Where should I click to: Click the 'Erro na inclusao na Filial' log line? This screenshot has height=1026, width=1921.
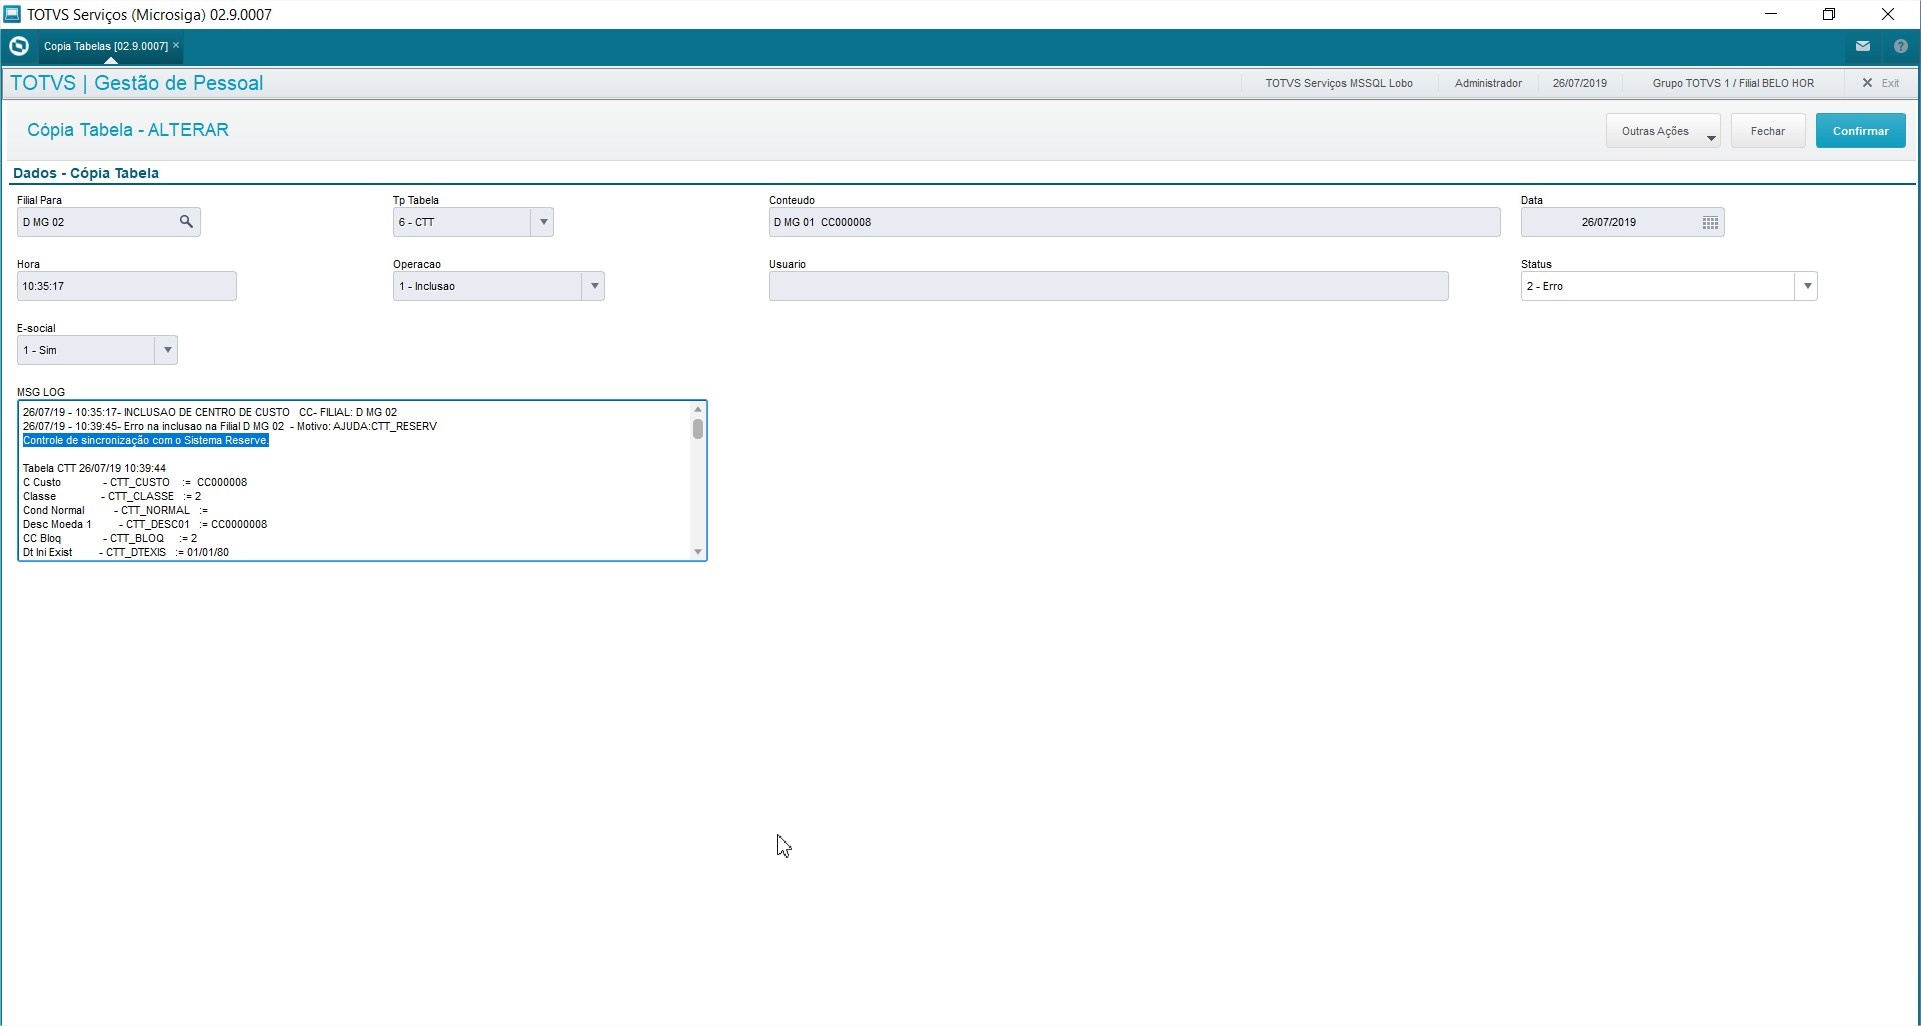point(230,426)
